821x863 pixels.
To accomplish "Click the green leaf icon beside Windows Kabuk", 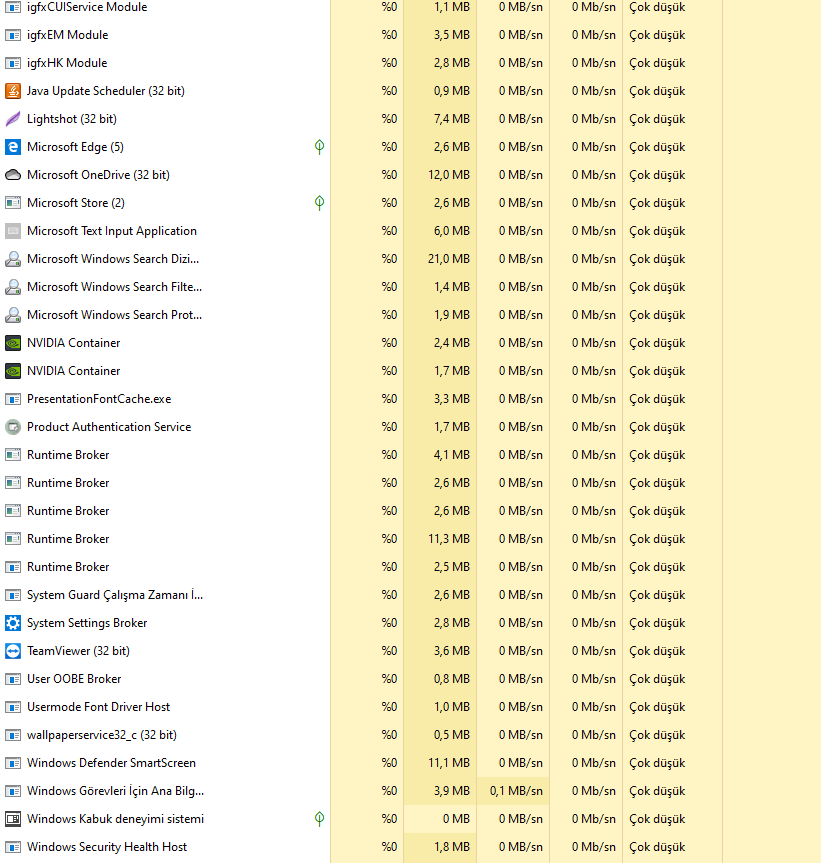I will [319, 819].
